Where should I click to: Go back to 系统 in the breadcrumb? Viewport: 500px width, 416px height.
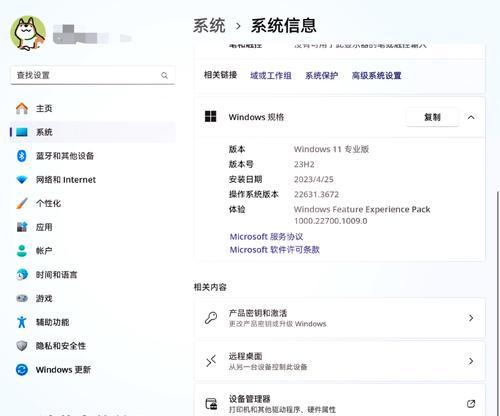pyautogui.click(x=209, y=26)
